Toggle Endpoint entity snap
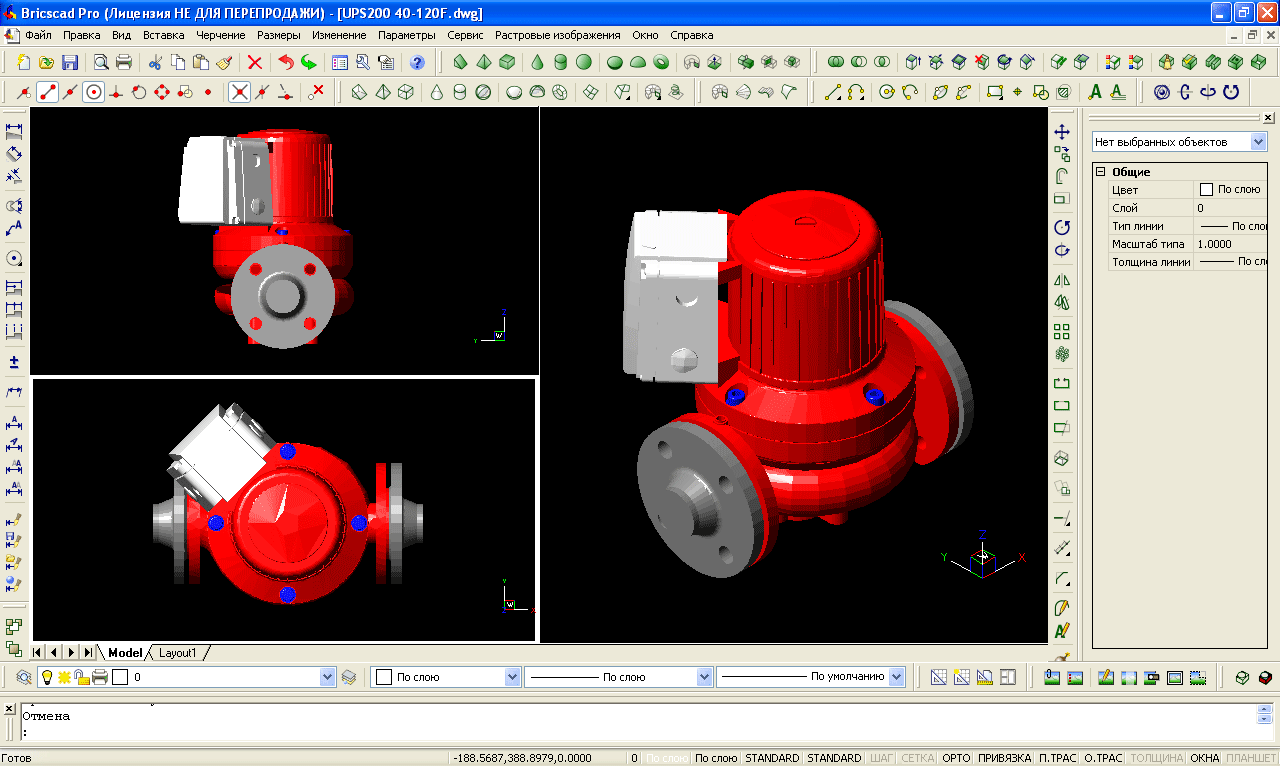The height and width of the screenshot is (766, 1280). (47, 92)
